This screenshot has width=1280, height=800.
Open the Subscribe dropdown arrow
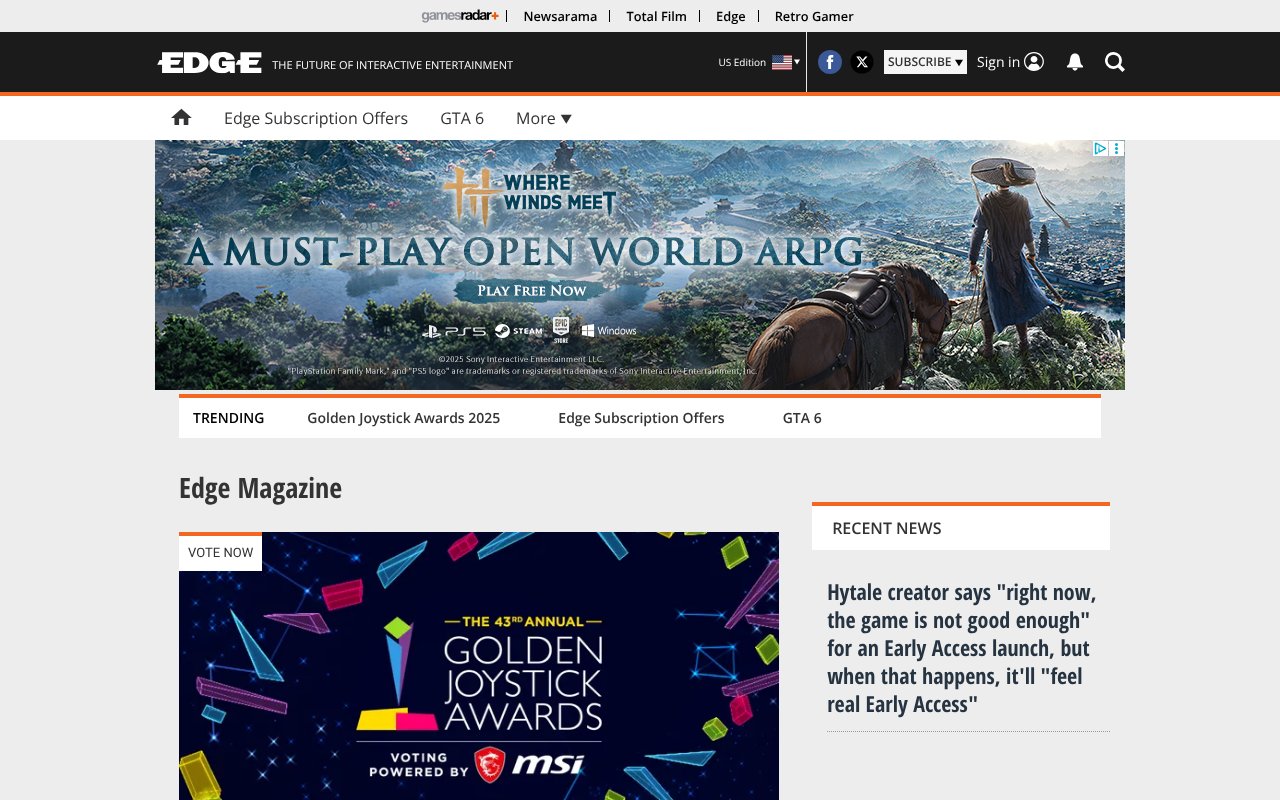point(957,62)
